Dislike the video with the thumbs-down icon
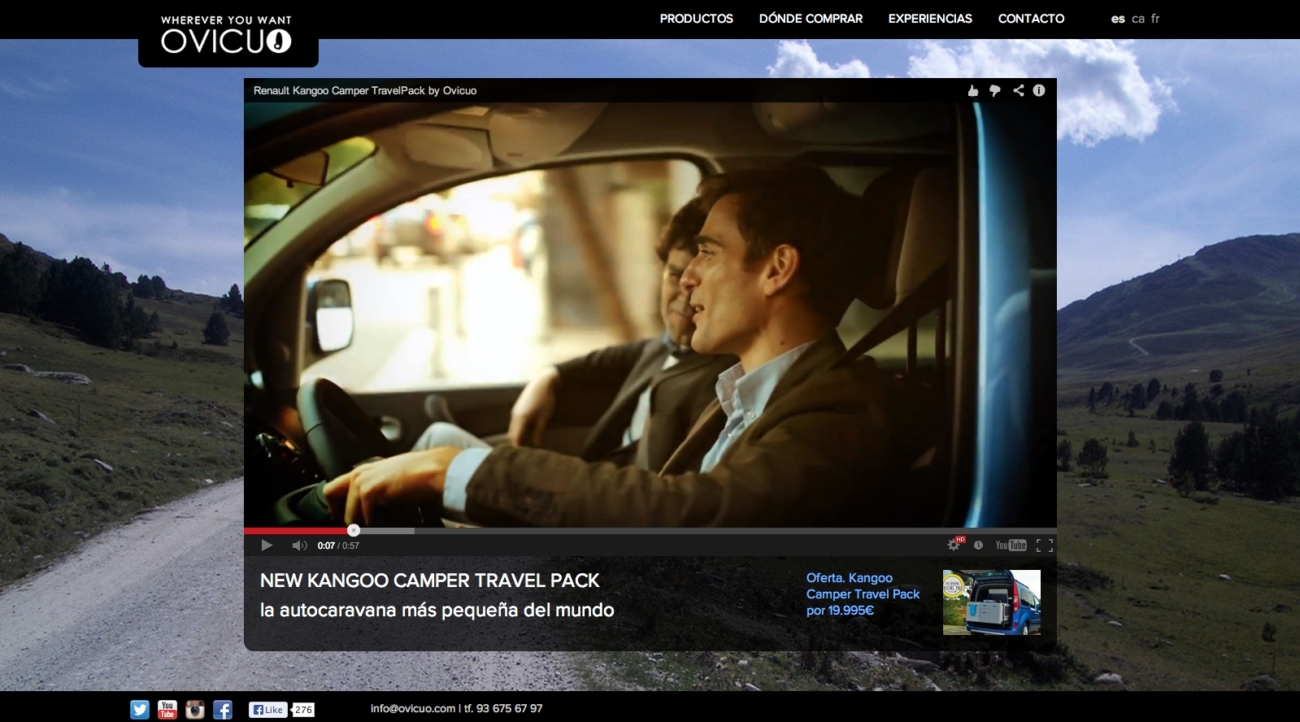1300x722 pixels. pos(995,91)
